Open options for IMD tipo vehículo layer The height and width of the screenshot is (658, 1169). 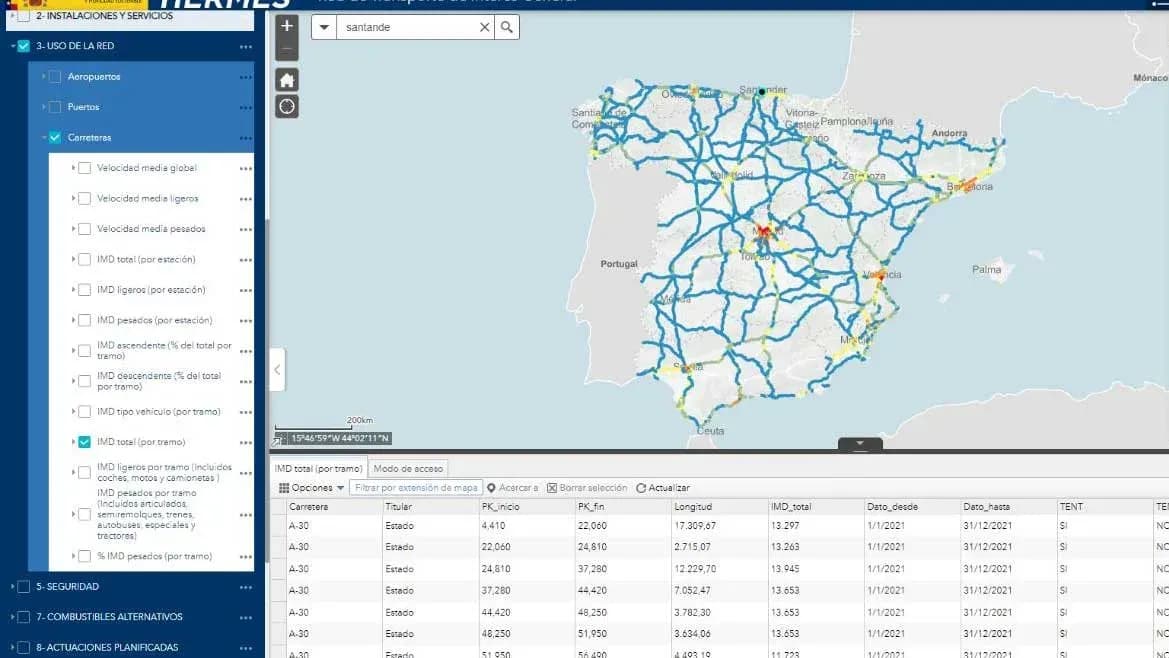245,412
